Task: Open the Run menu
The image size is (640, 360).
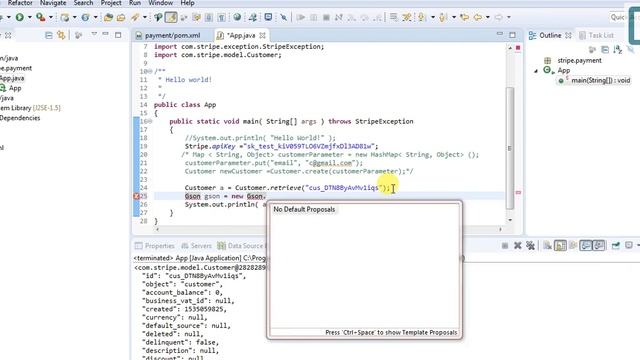Action: [x=135, y=3]
